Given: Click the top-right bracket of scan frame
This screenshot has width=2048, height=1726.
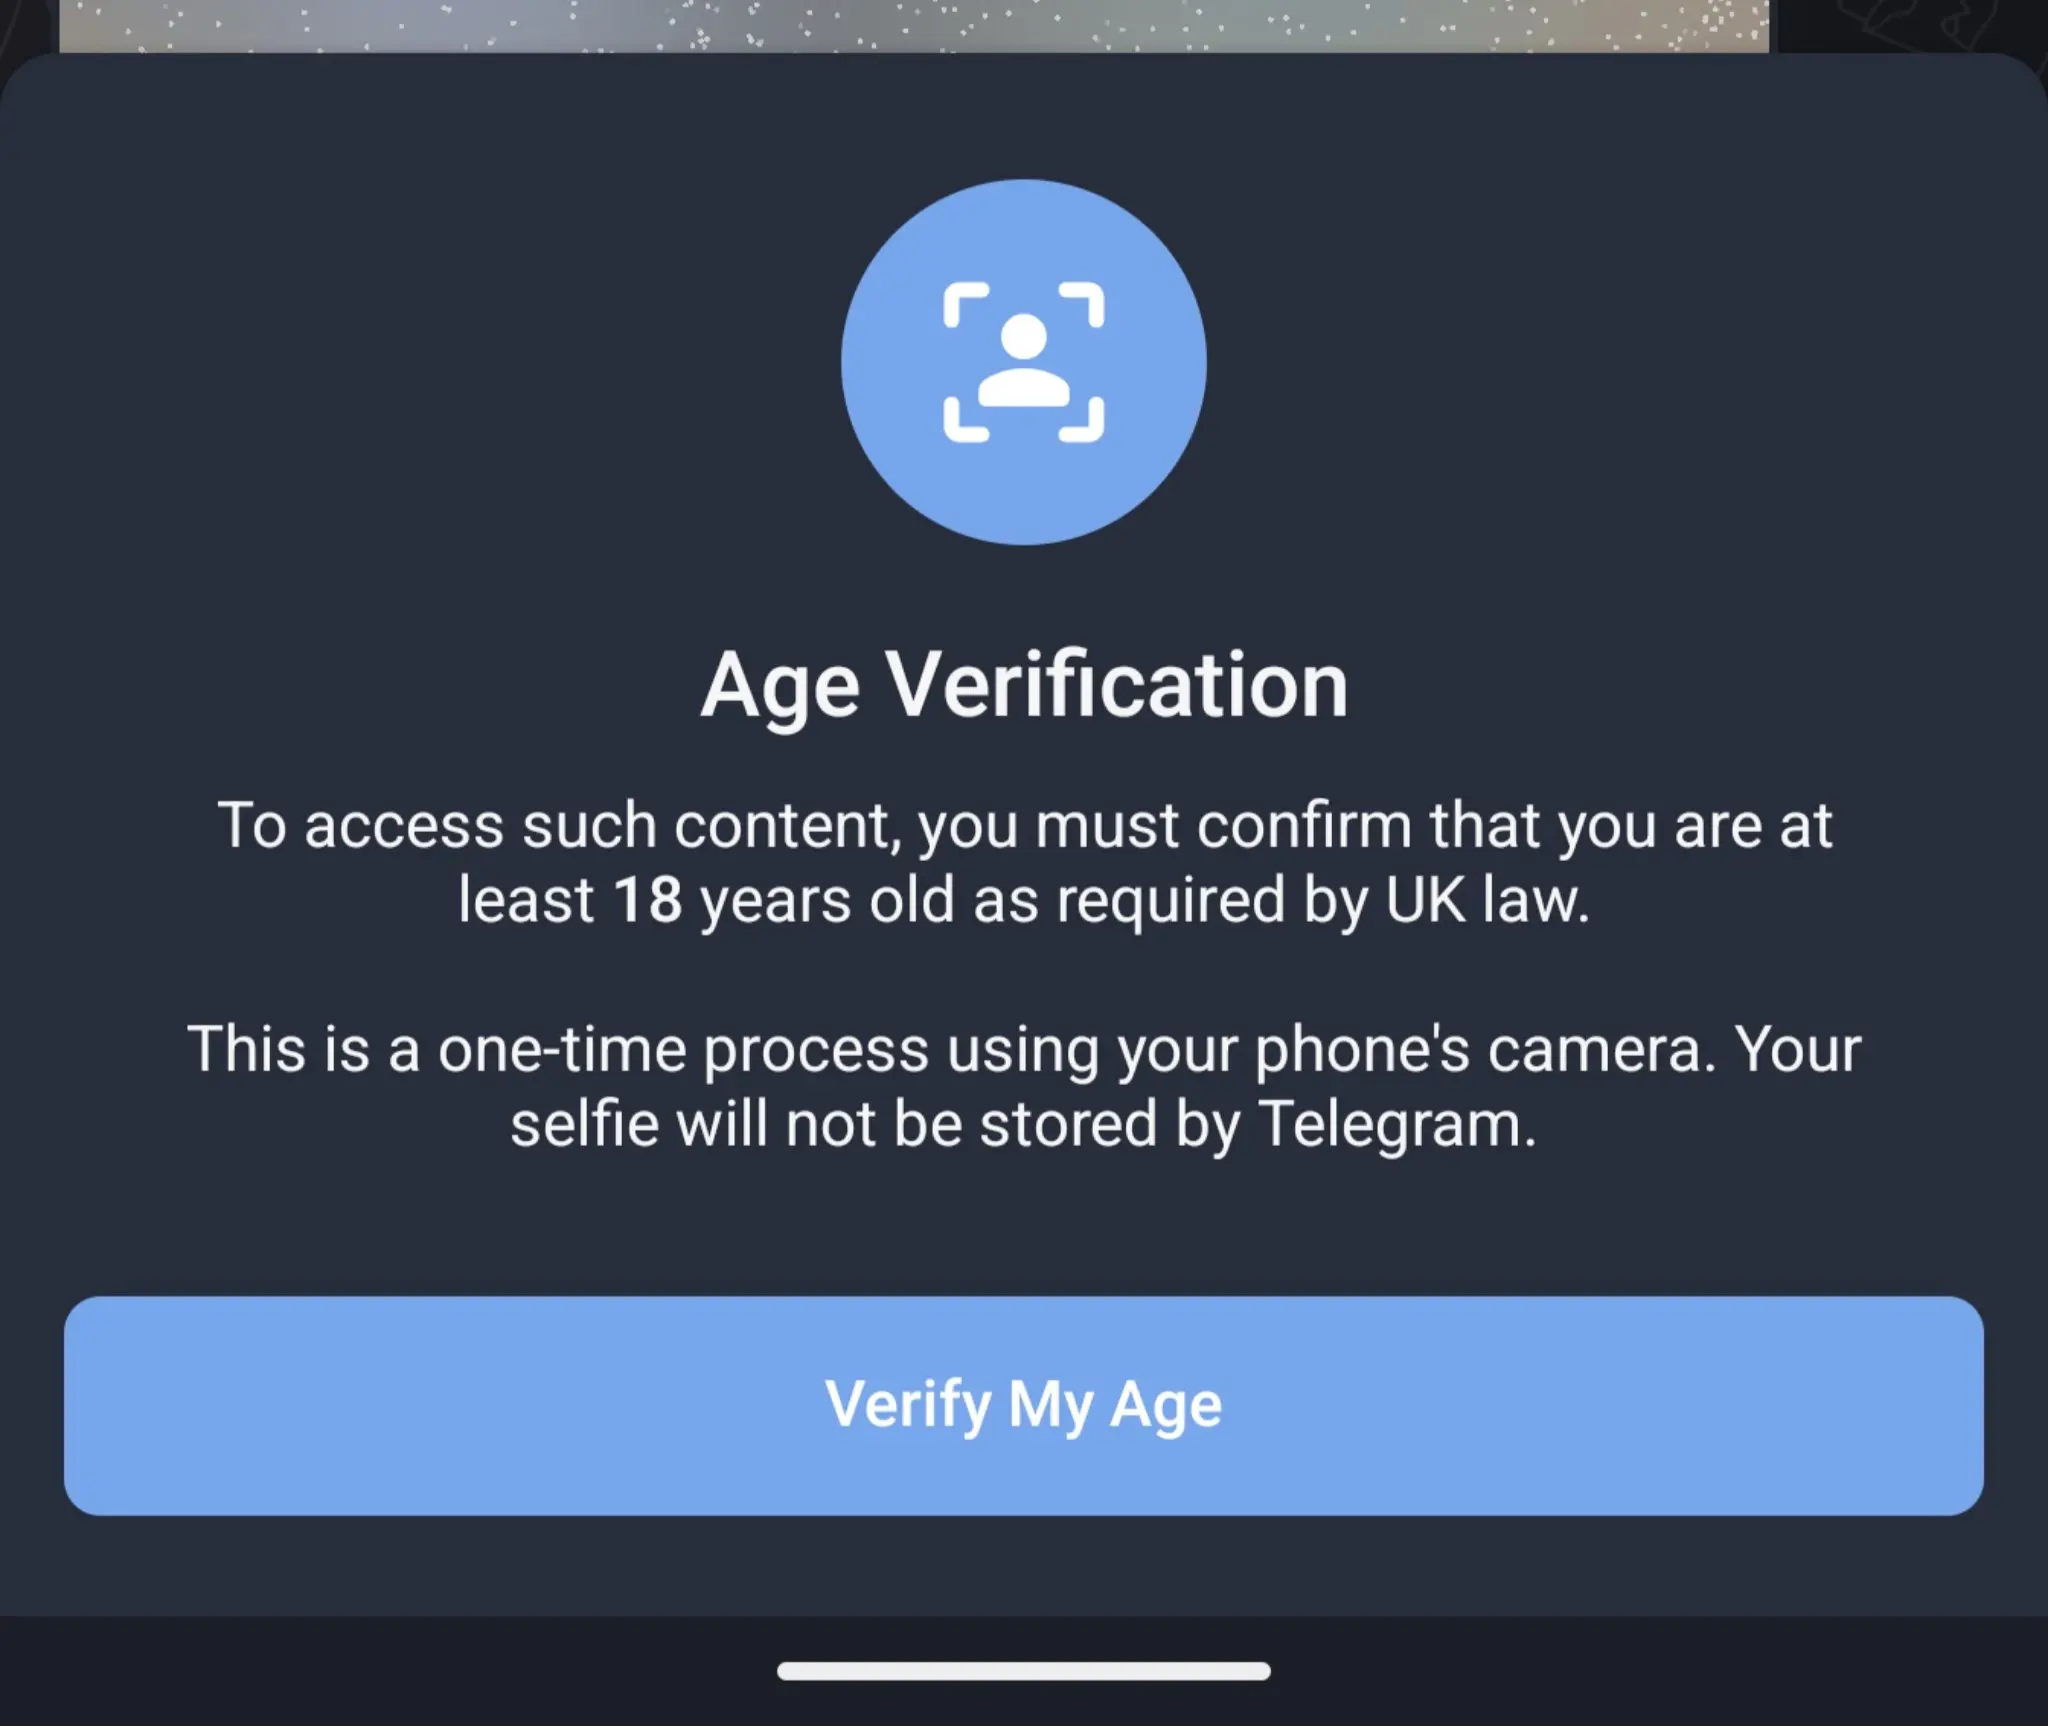Looking at the screenshot, I should (x=1081, y=305).
